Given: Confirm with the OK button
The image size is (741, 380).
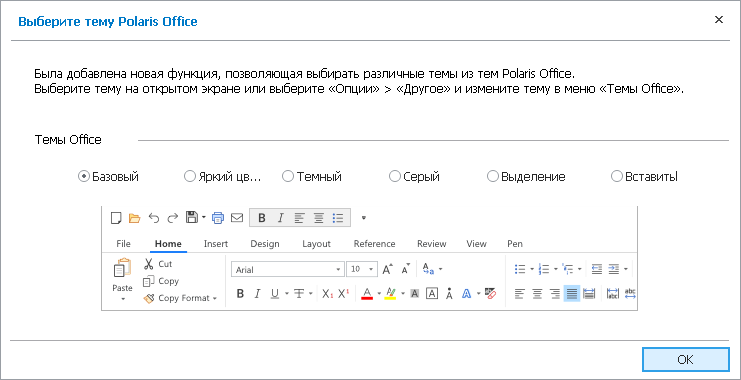Looking at the screenshot, I should click(x=685, y=360).
